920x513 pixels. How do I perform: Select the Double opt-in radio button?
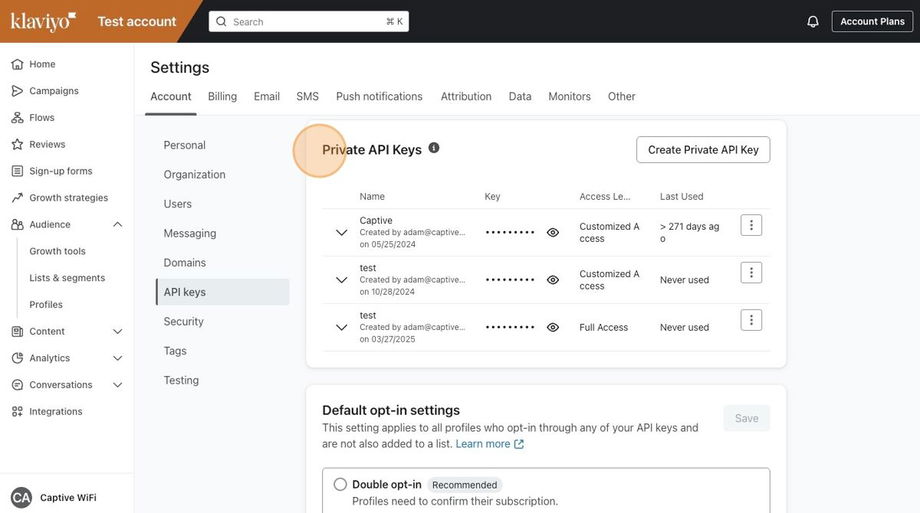click(x=340, y=484)
